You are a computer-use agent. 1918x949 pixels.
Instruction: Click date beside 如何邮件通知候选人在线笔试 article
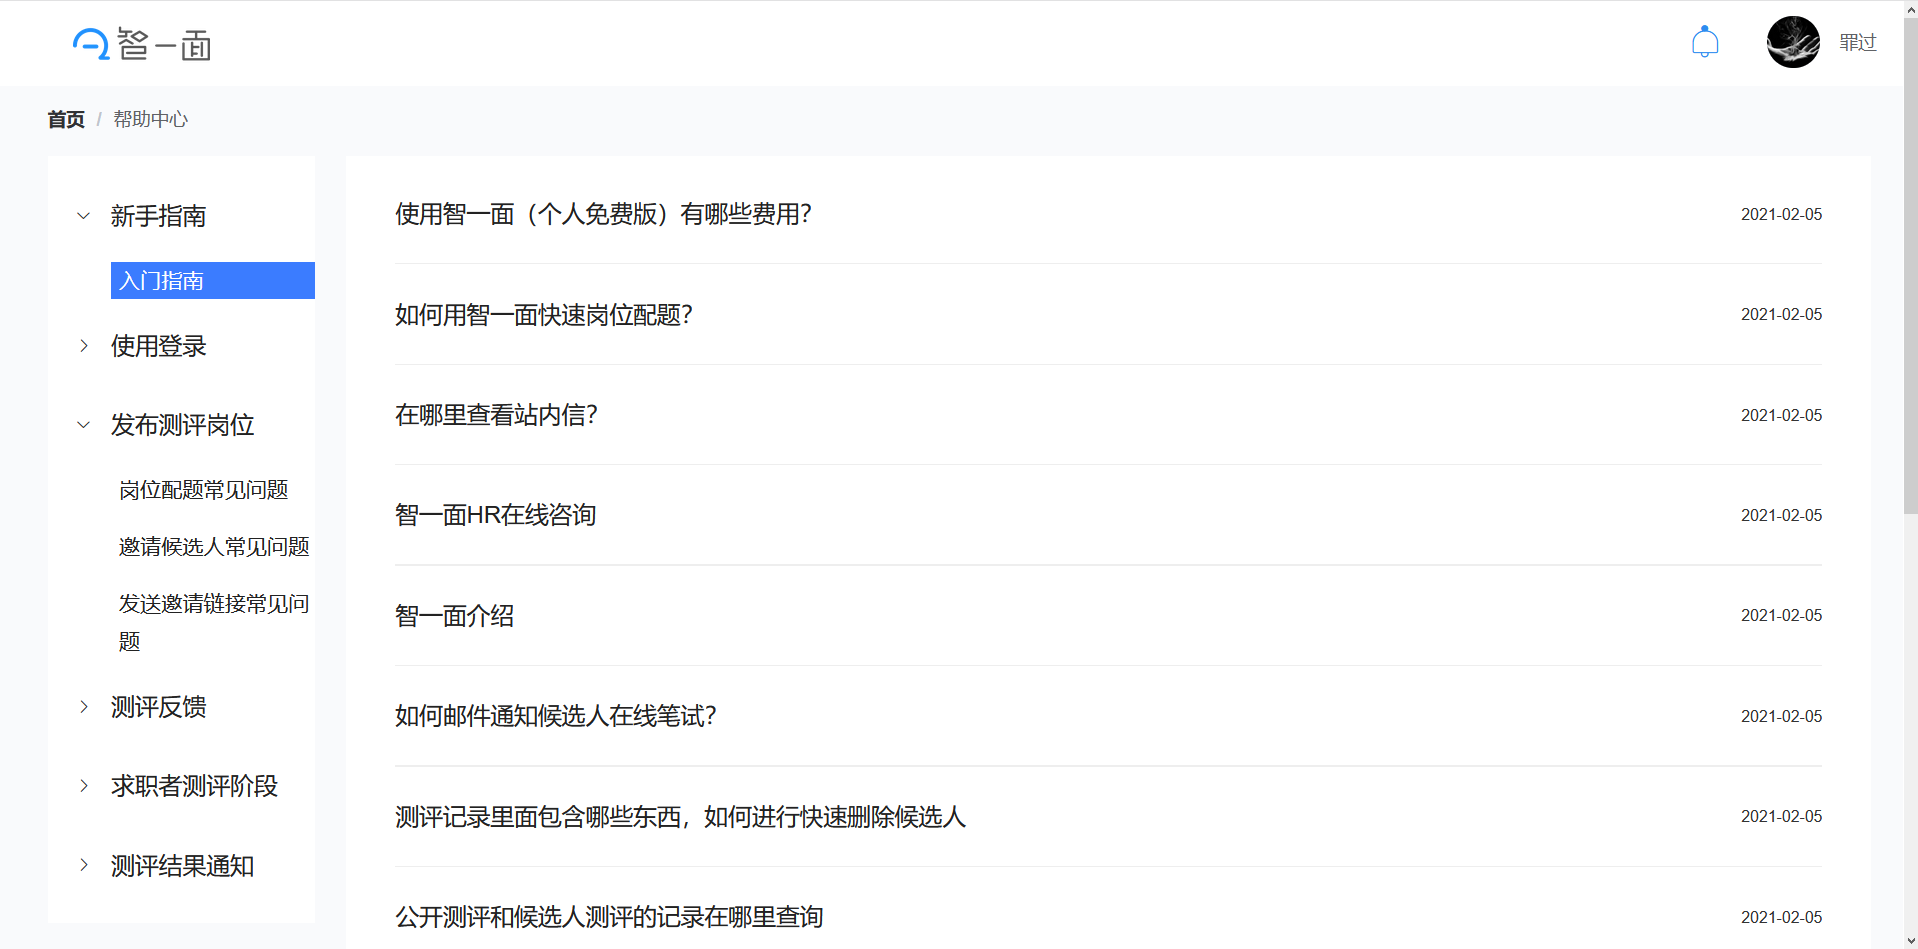coord(1781,716)
